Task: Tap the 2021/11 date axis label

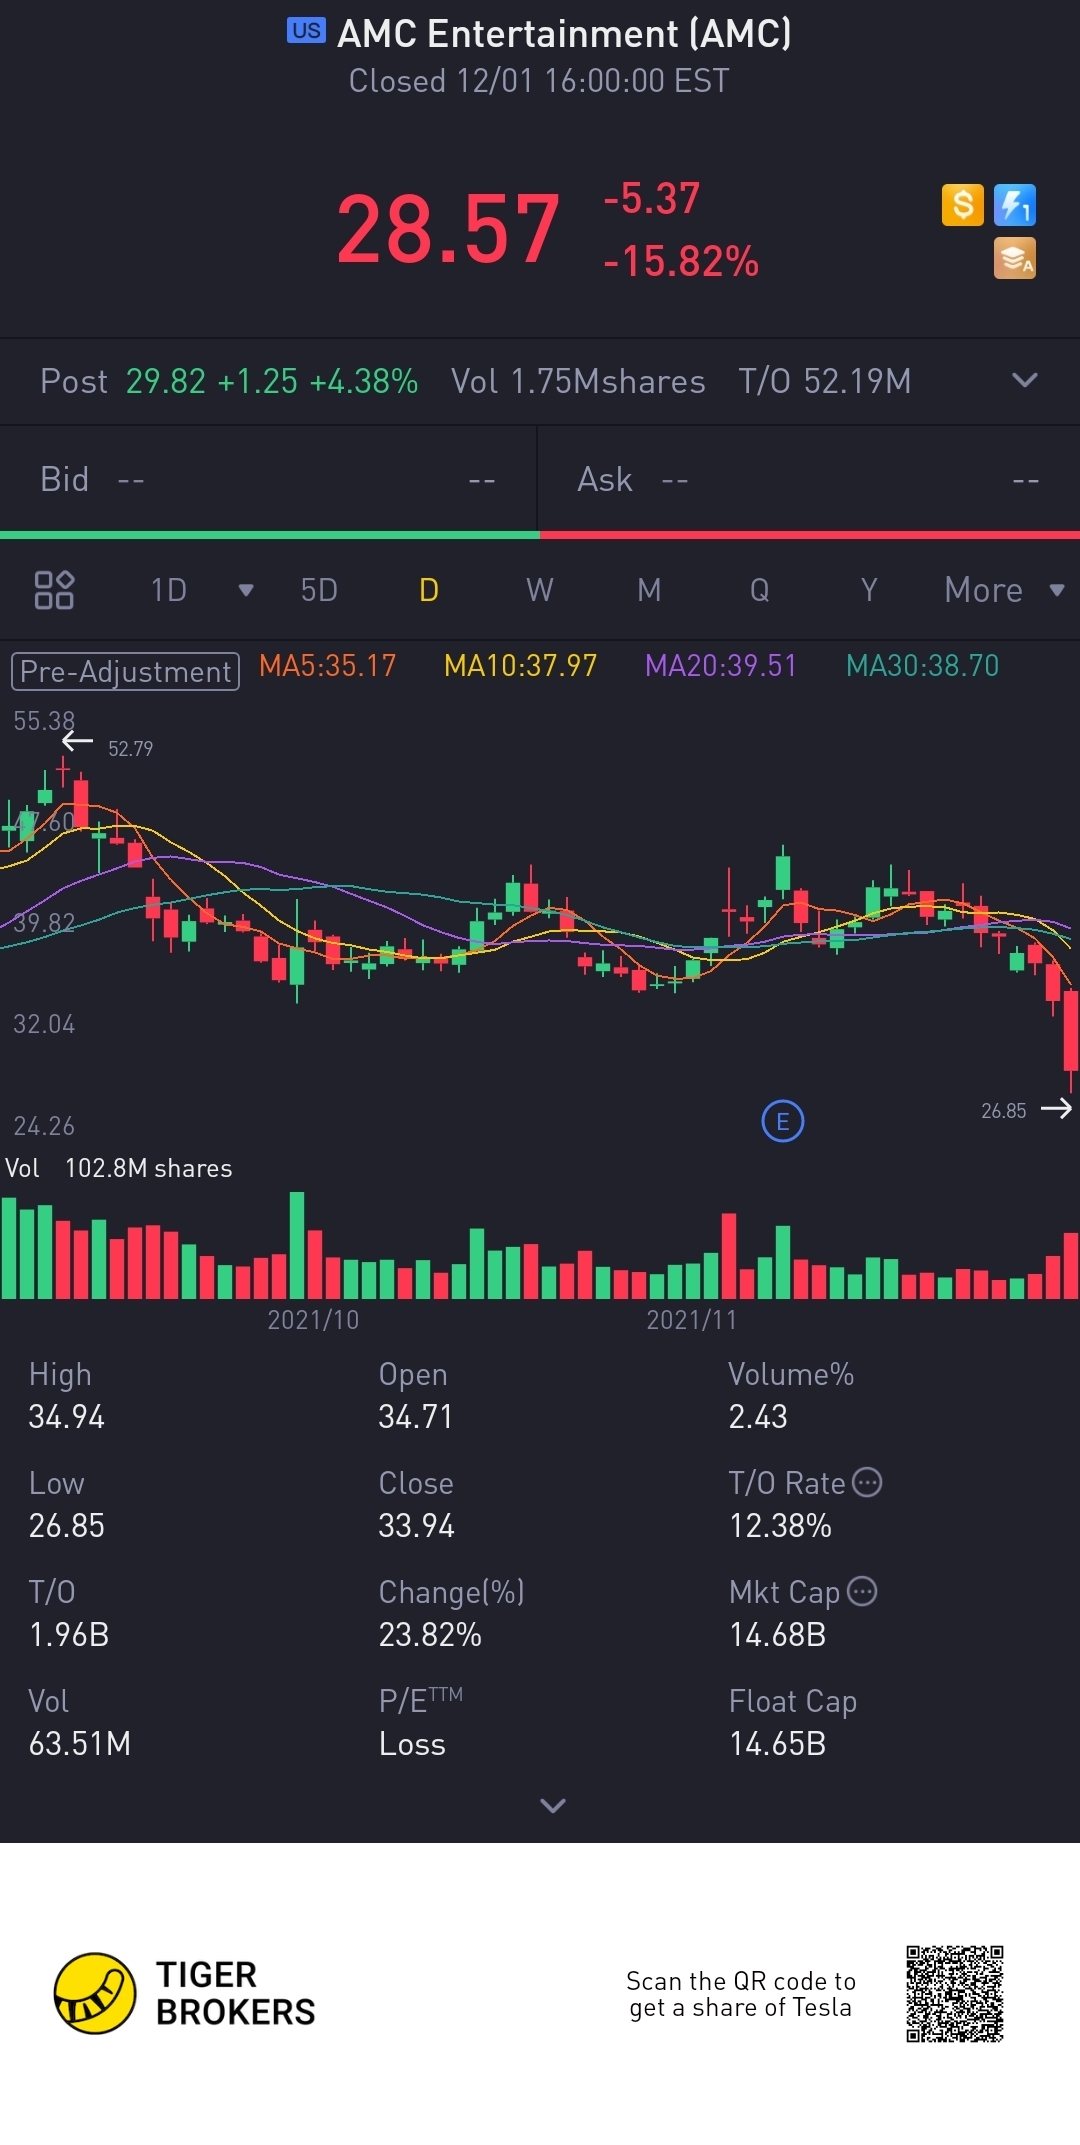Action: tap(691, 1320)
